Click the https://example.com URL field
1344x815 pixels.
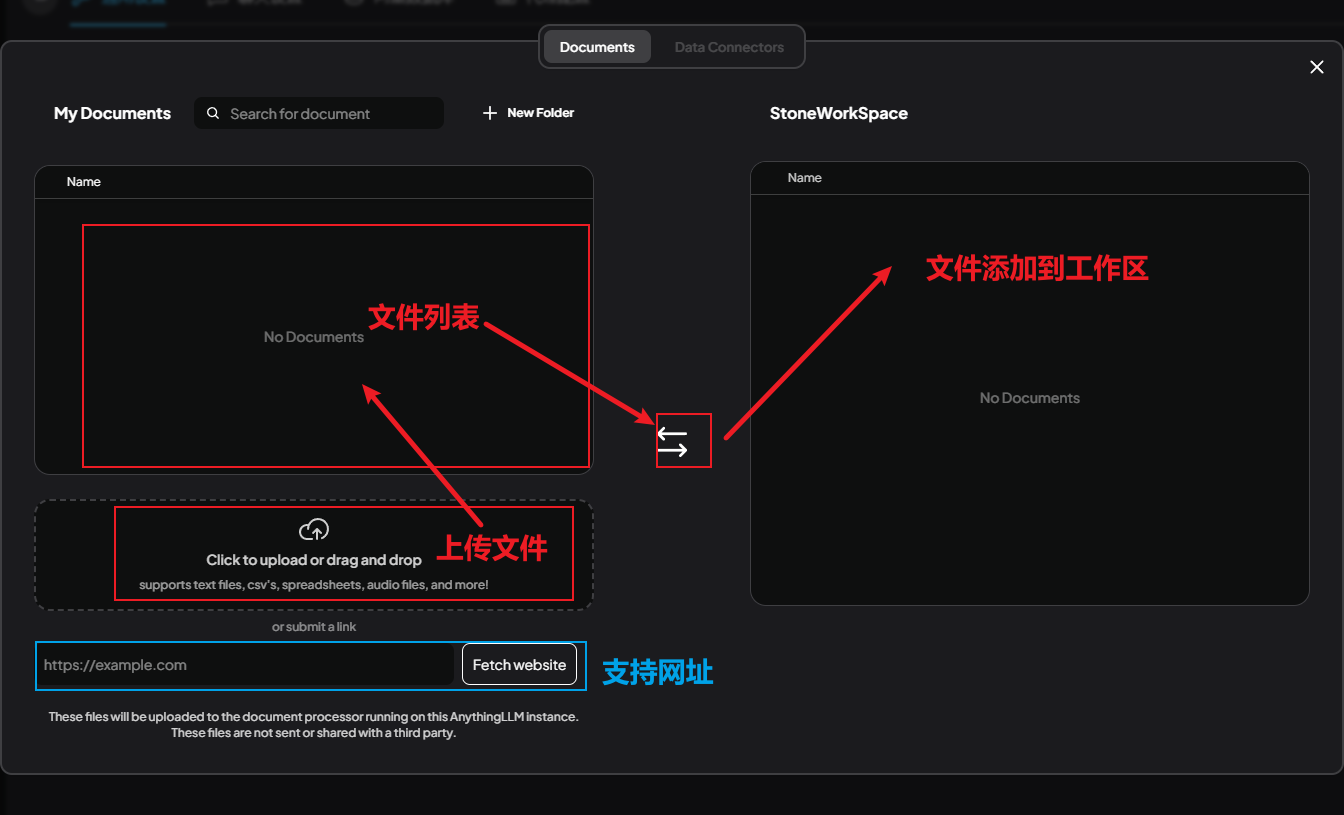click(245, 665)
